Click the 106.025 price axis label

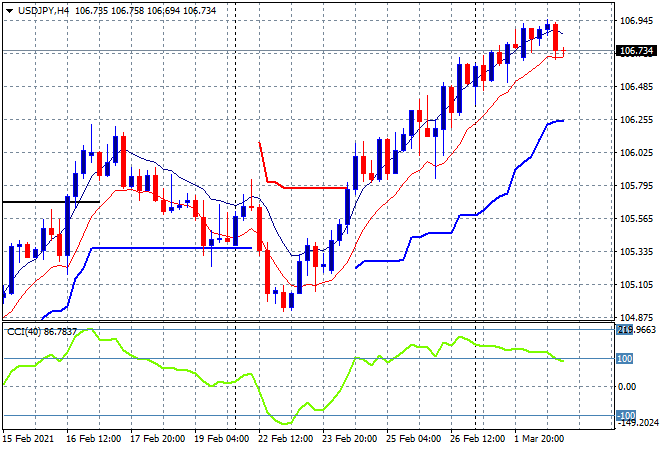(x=636, y=152)
